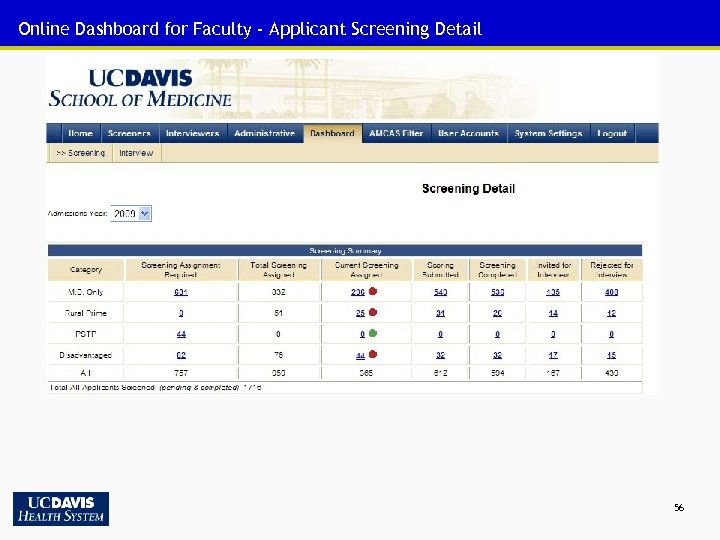This screenshot has width=720, height=540.
Task: Open M.D. Only Scoring Submitted link
Action: 440,292
